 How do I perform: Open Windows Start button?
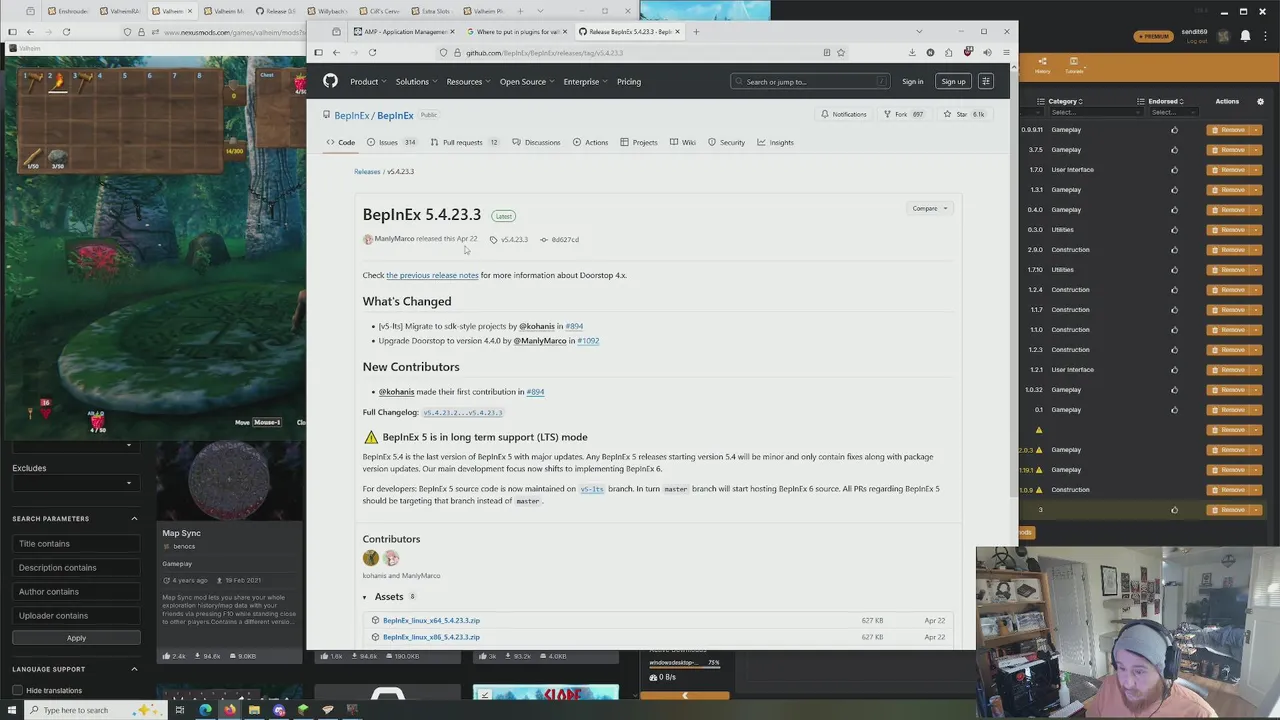point(12,710)
